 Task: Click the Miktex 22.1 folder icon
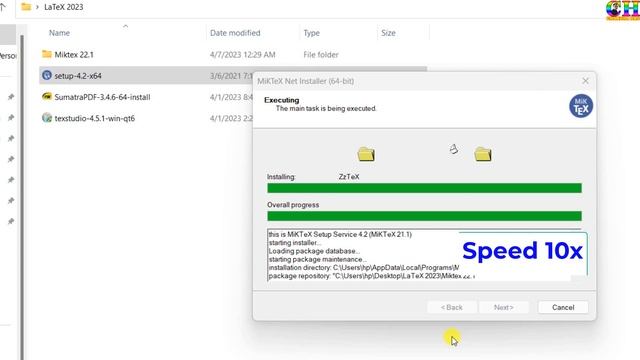pos(47,54)
